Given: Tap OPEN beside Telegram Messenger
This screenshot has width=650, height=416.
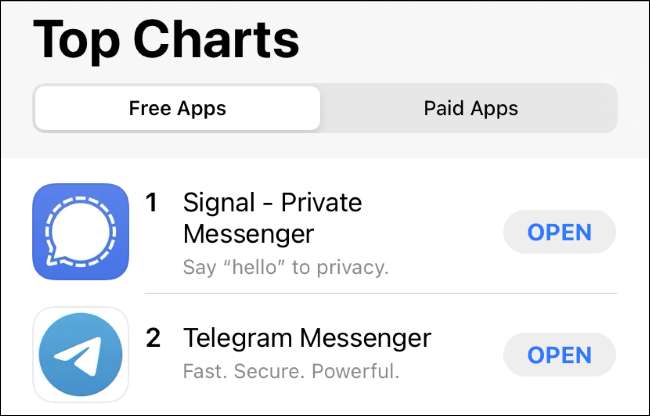Looking at the screenshot, I should click(559, 355).
